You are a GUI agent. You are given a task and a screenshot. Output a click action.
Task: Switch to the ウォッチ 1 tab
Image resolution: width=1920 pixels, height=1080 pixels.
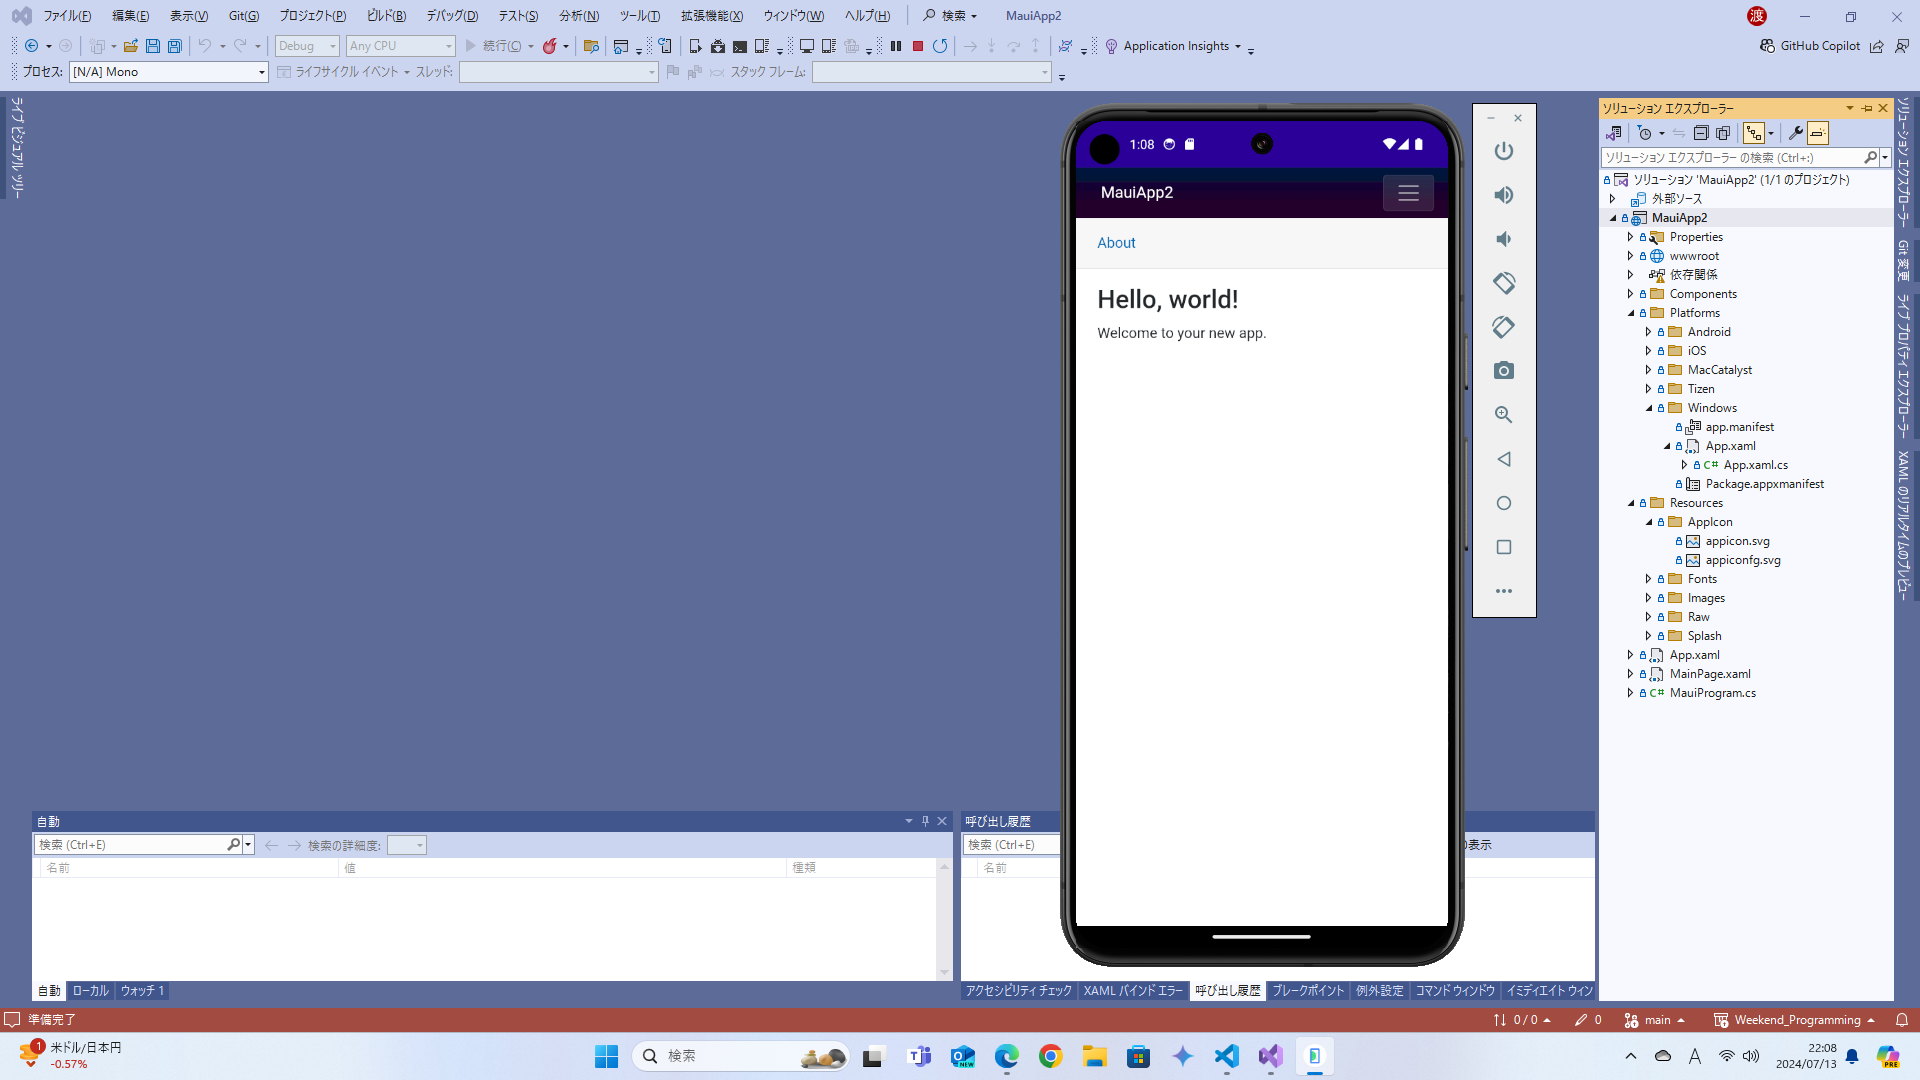pyautogui.click(x=142, y=991)
